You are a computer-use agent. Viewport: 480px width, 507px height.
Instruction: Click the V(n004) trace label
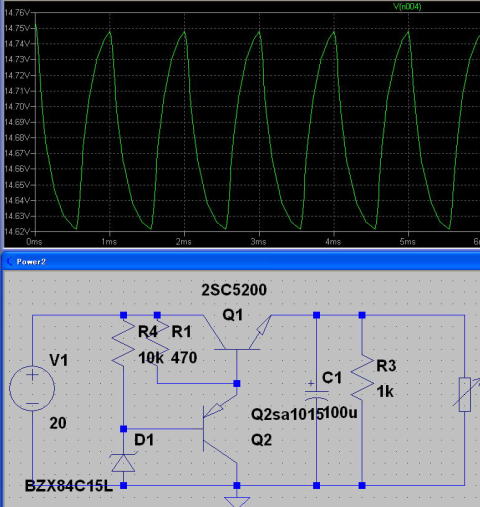(x=407, y=6)
